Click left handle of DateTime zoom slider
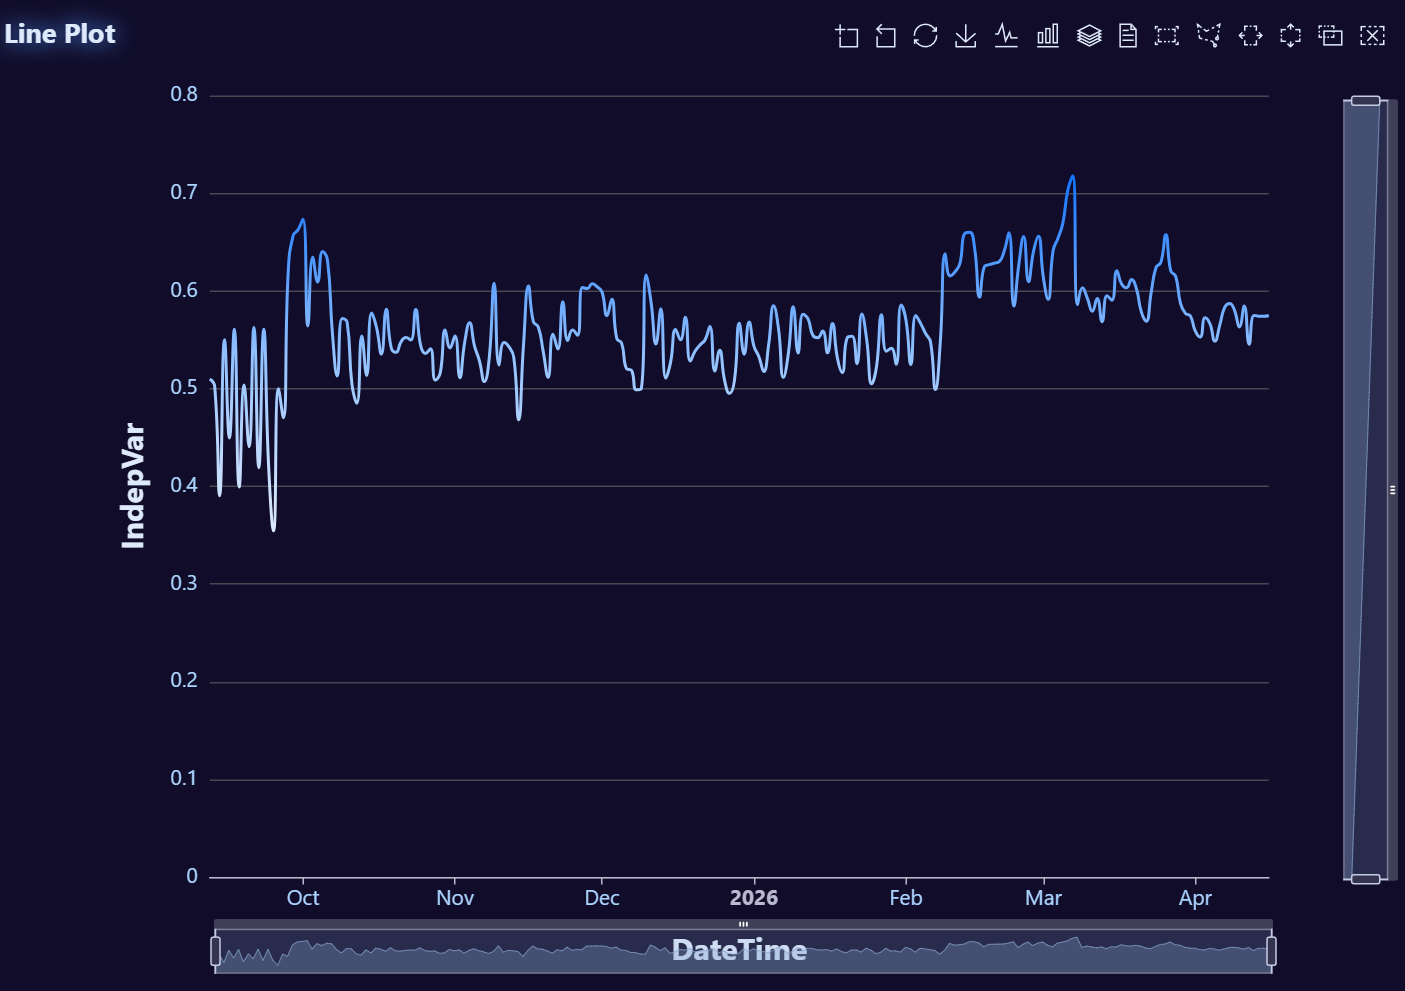1405x991 pixels. click(x=216, y=951)
